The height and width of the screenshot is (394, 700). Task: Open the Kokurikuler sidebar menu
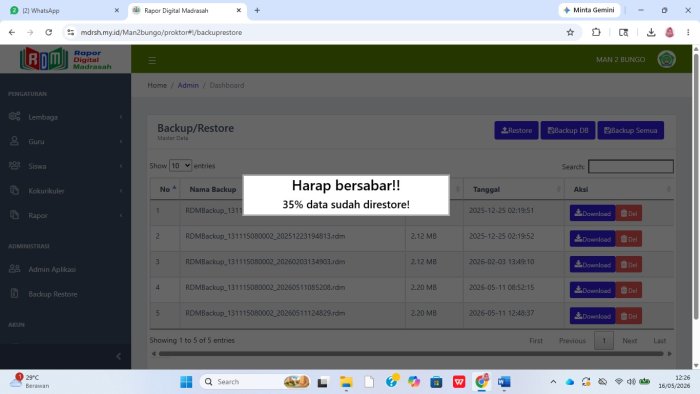coord(65,191)
